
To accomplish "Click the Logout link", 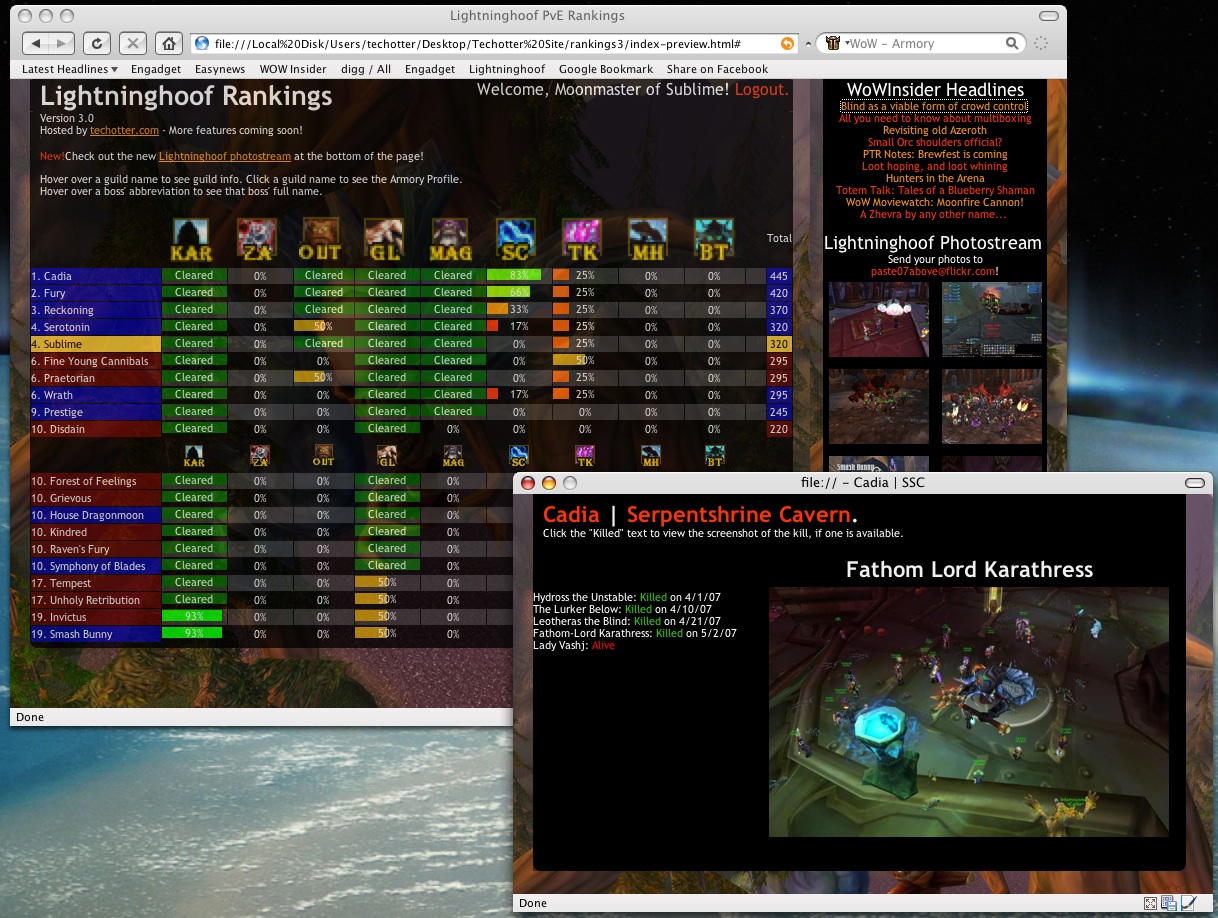I will pyautogui.click(x=762, y=89).
